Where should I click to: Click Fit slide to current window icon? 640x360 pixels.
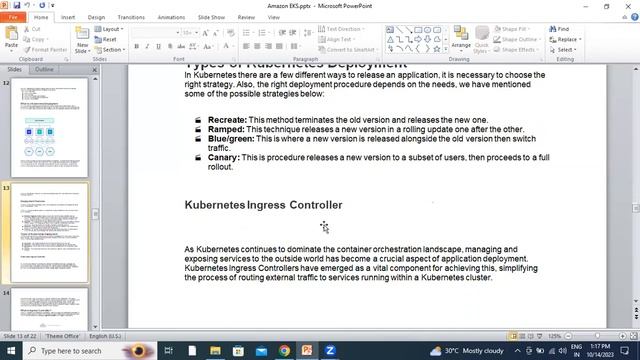click(x=633, y=336)
